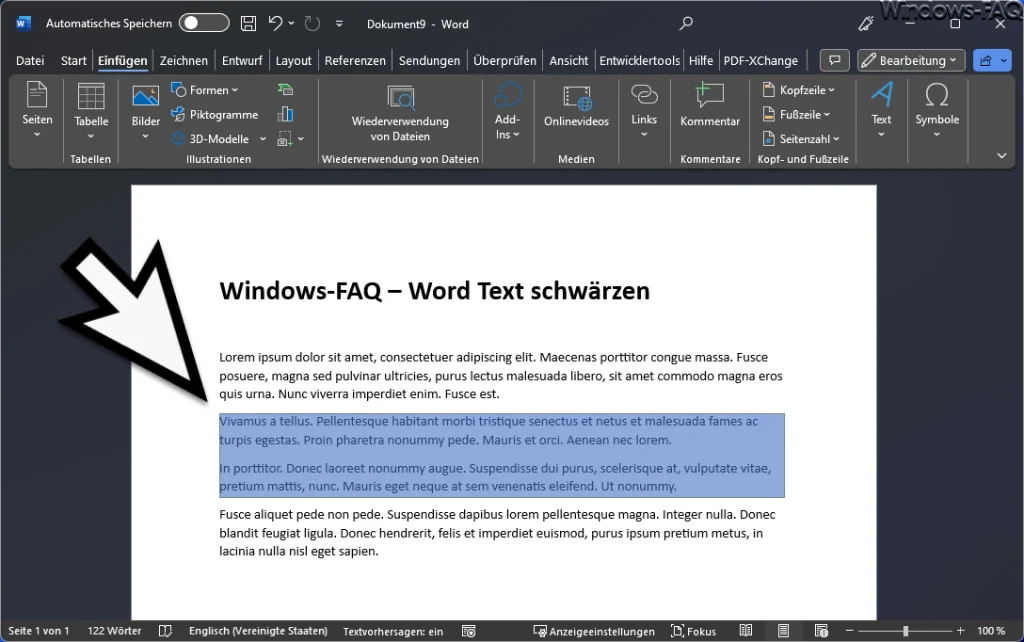The height and width of the screenshot is (642, 1024).
Task: Switch to the Referenzen tab
Action: coord(355,60)
